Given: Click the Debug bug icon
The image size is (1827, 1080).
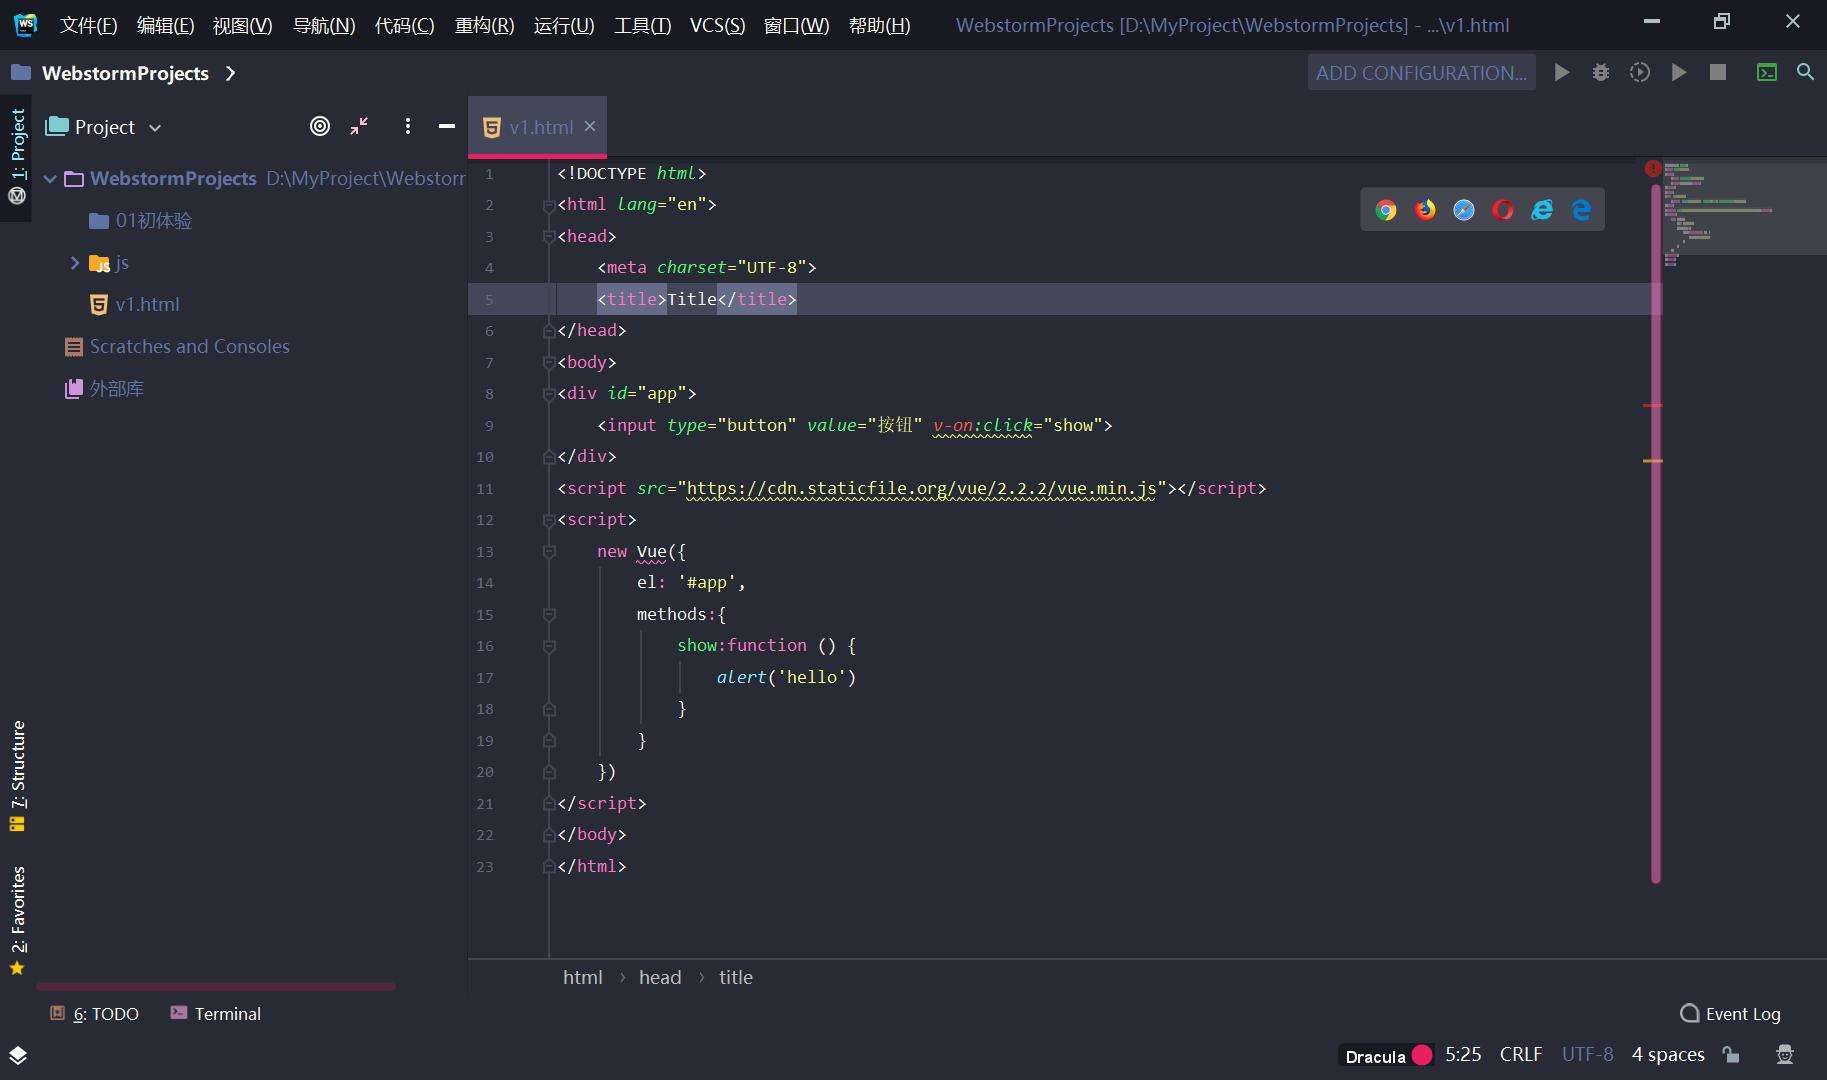Looking at the screenshot, I should 1601,73.
